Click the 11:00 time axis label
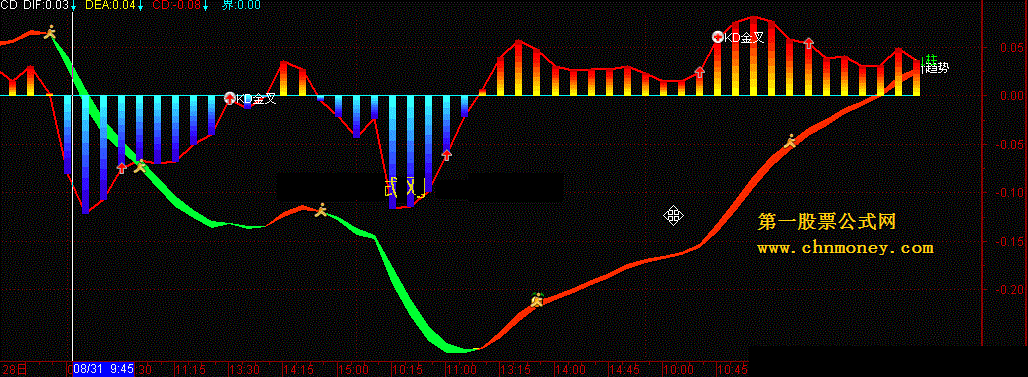Image resolution: width=1028 pixels, height=377 pixels. click(x=461, y=370)
